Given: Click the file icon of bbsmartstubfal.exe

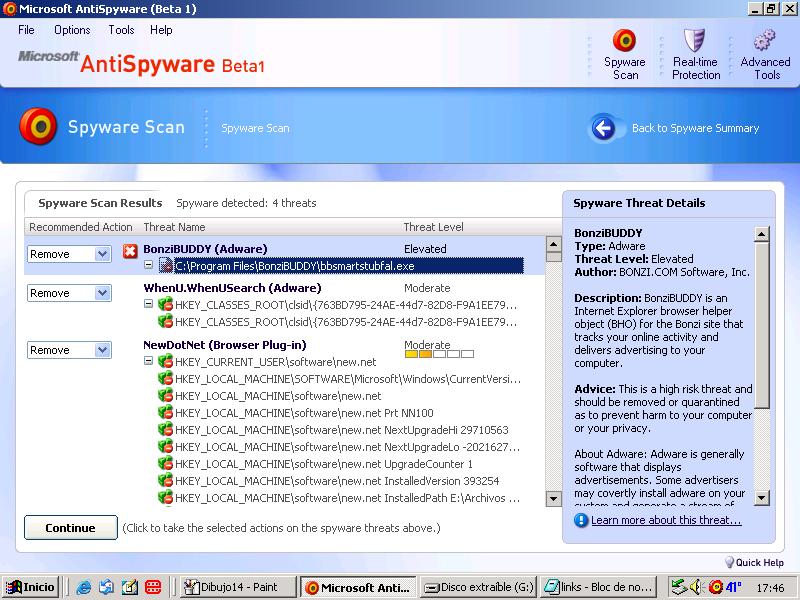Looking at the screenshot, I should tap(165, 265).
